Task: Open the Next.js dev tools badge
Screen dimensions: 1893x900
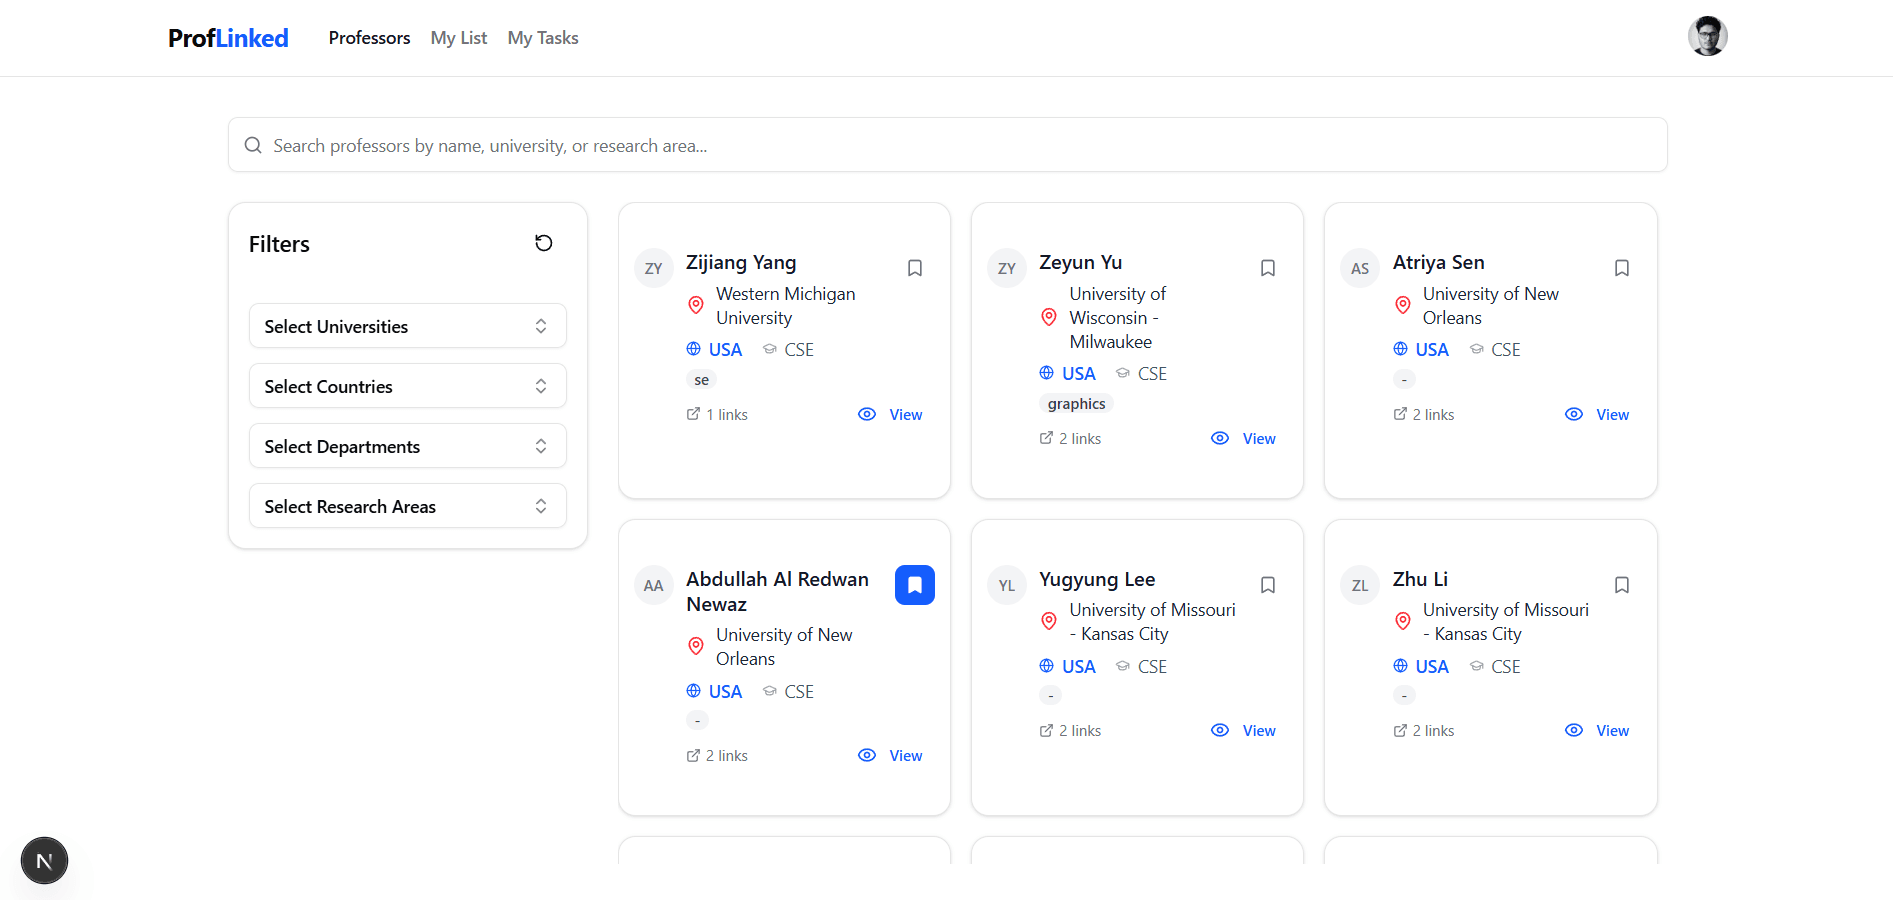Action: [44, 860]
